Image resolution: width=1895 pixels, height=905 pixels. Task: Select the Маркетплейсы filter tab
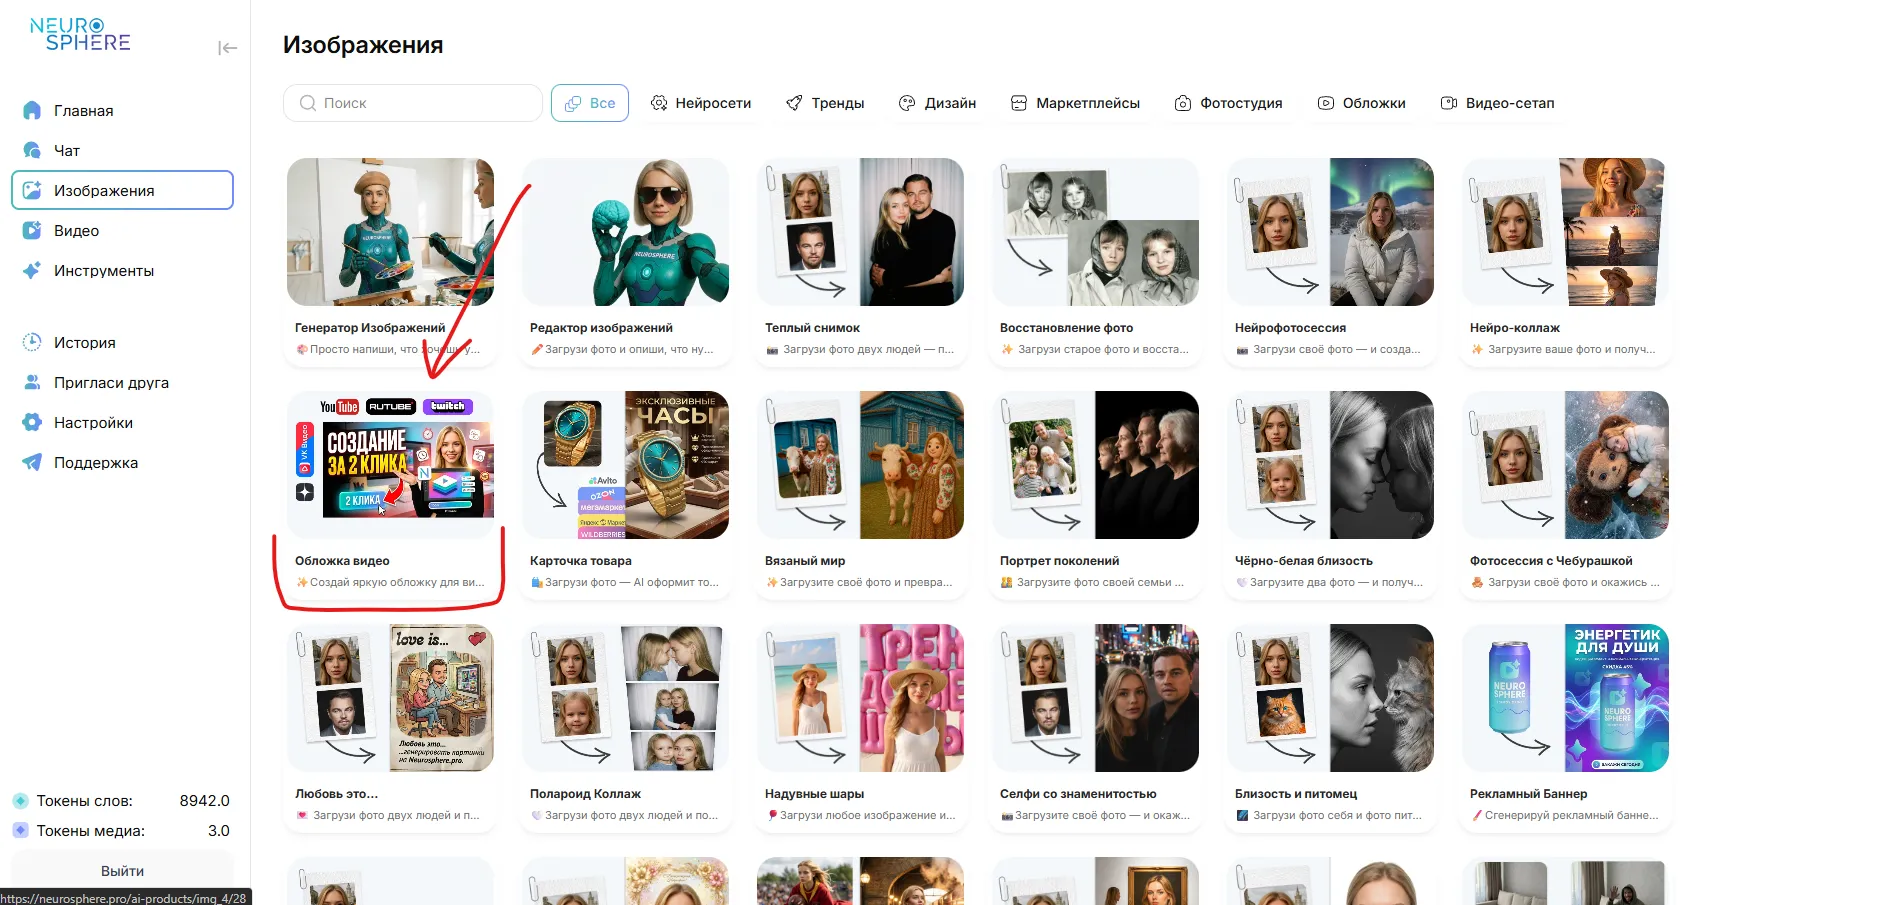[x=1075, y=103]
